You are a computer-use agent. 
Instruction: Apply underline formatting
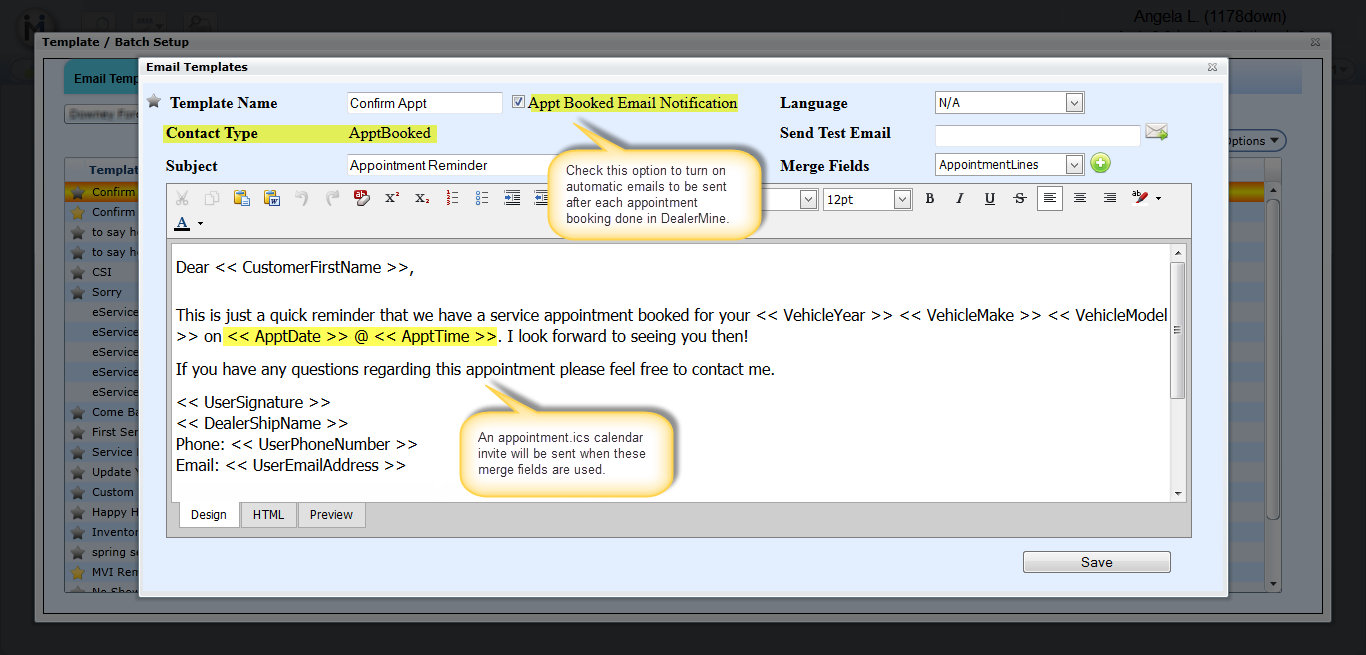(989, 198)
